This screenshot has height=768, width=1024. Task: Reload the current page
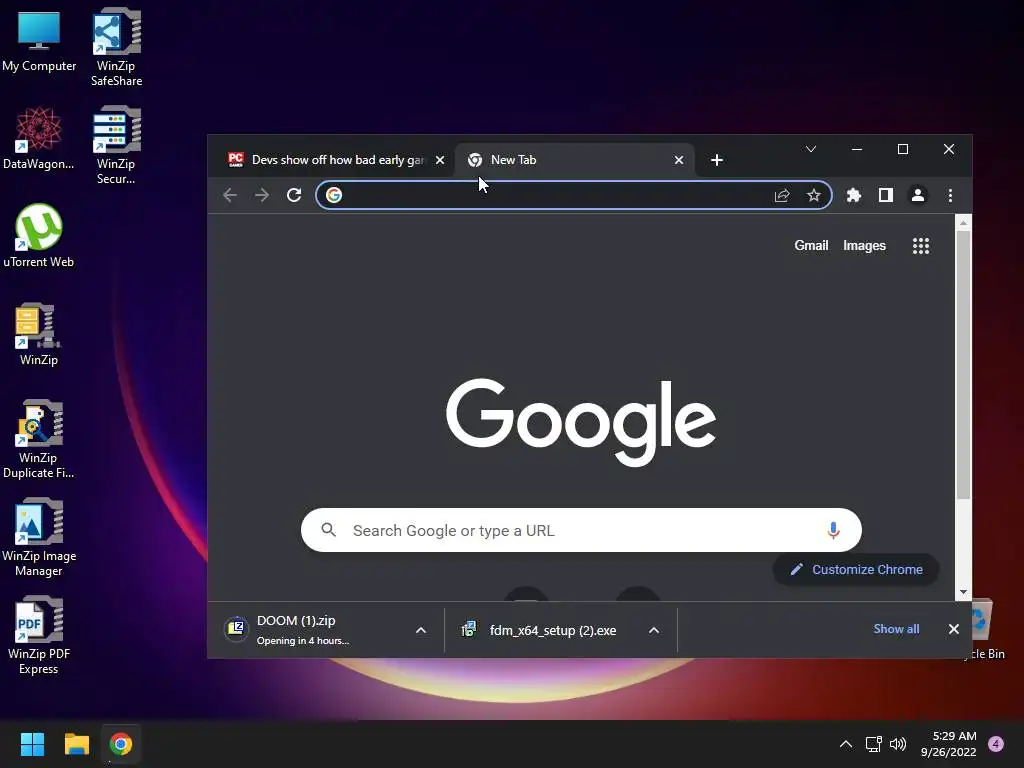point(294,195)
